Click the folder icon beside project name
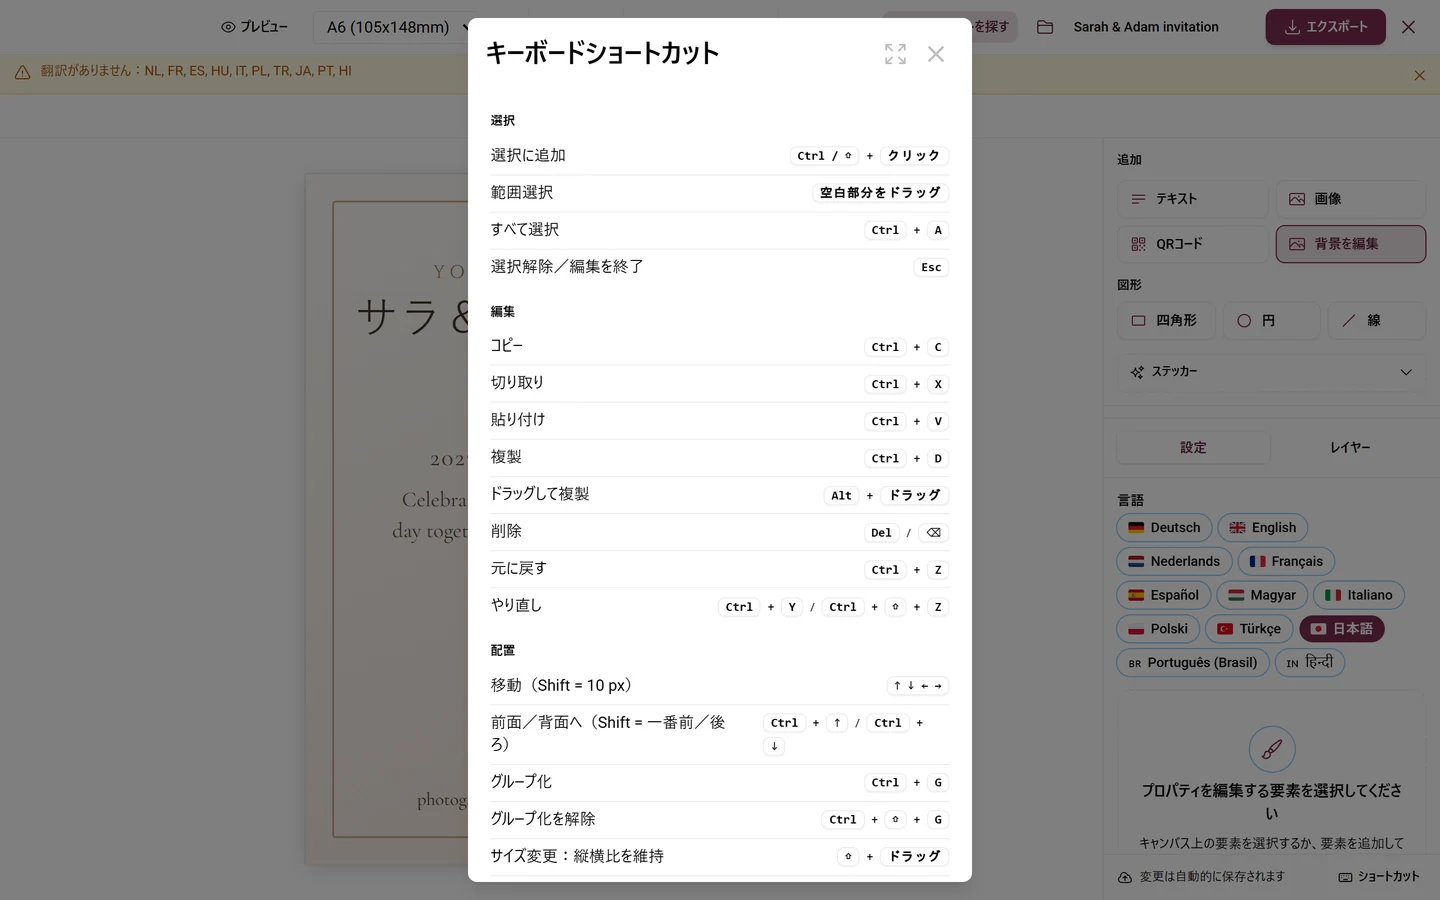1440x900 pixels. (1045, 27)
